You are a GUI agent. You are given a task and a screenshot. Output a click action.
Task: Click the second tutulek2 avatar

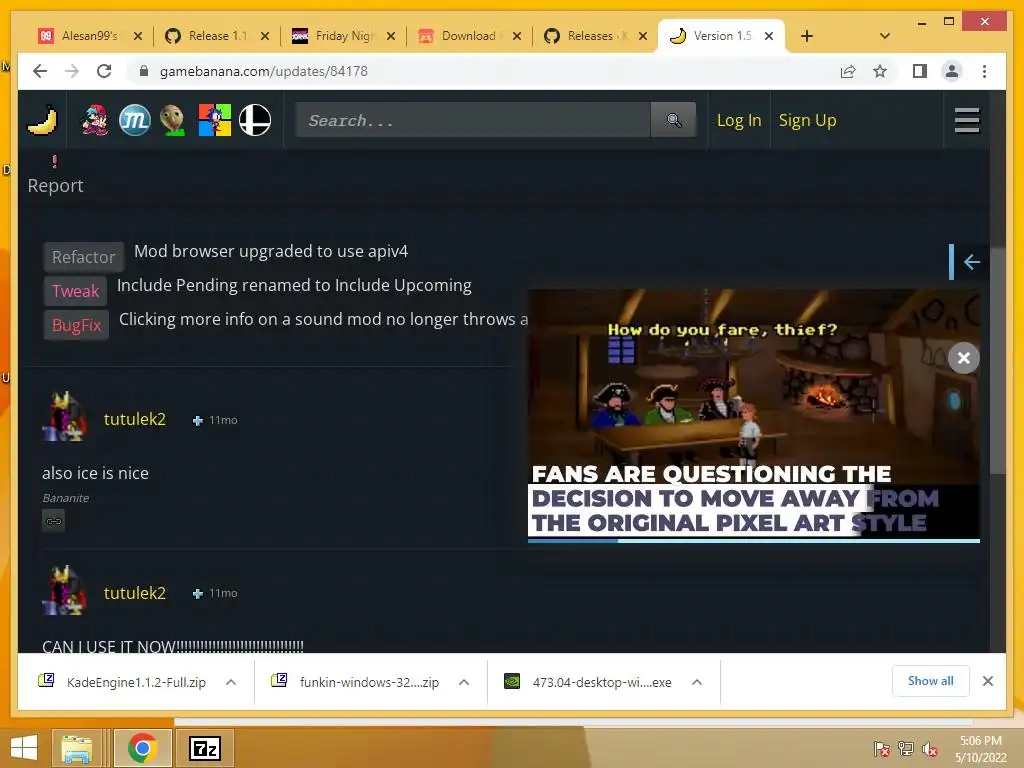(x=64, y=591)
